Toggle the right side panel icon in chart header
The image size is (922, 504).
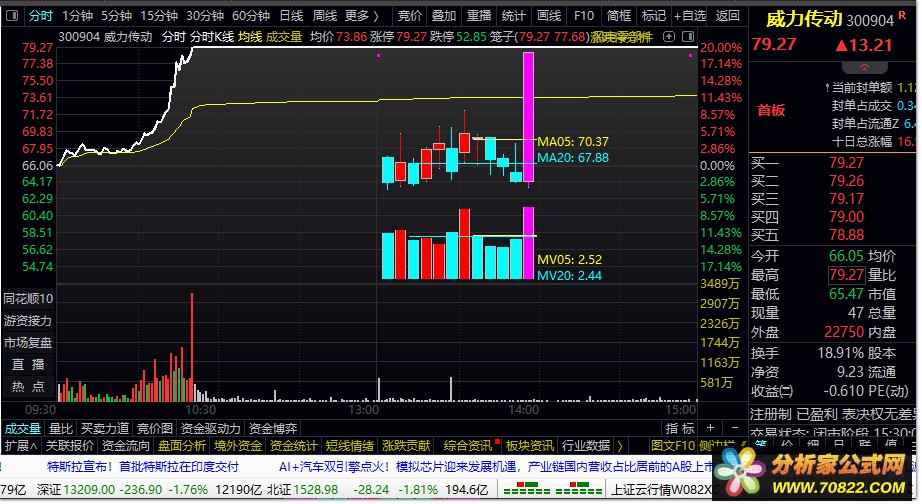point(688,36)
